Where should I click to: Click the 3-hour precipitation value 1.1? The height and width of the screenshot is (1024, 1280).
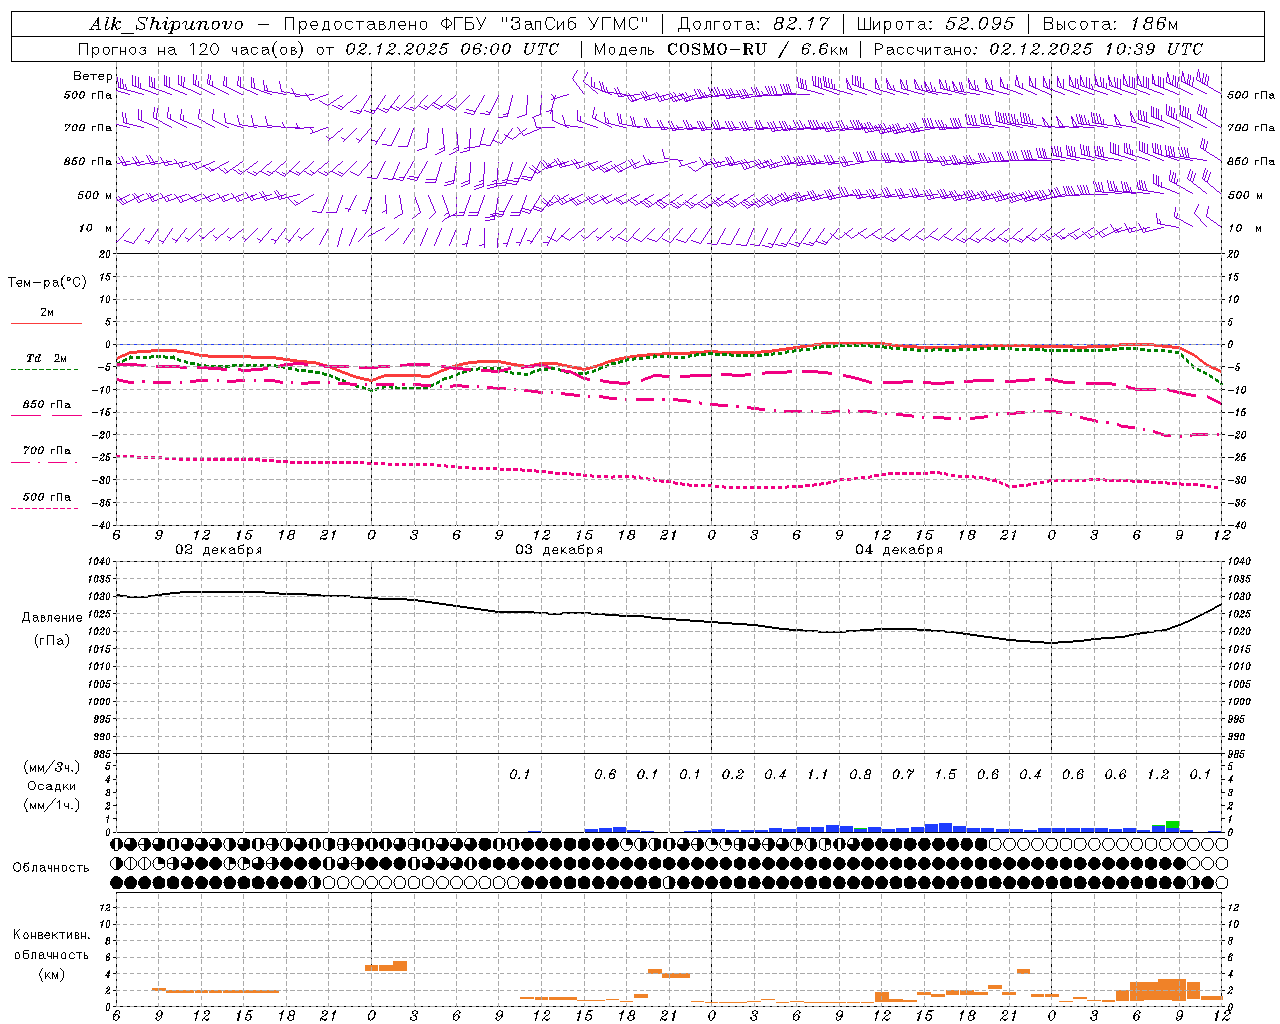(x=818, y=774)
